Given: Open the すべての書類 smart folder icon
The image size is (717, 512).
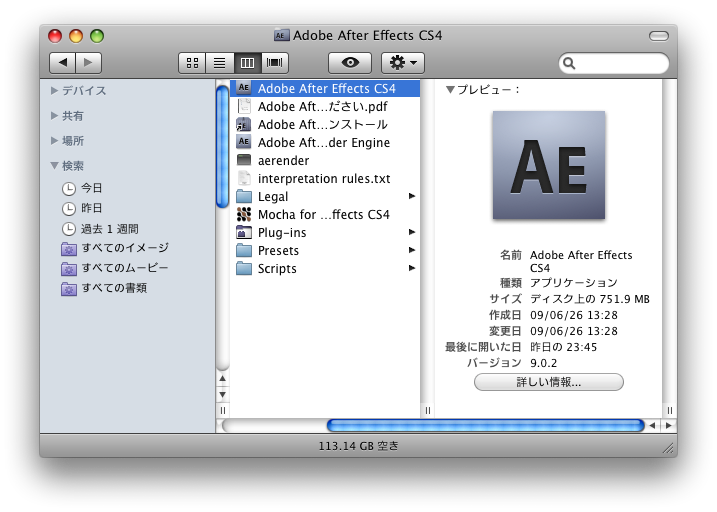Looking at the screenshot, I should coord(69,289).
